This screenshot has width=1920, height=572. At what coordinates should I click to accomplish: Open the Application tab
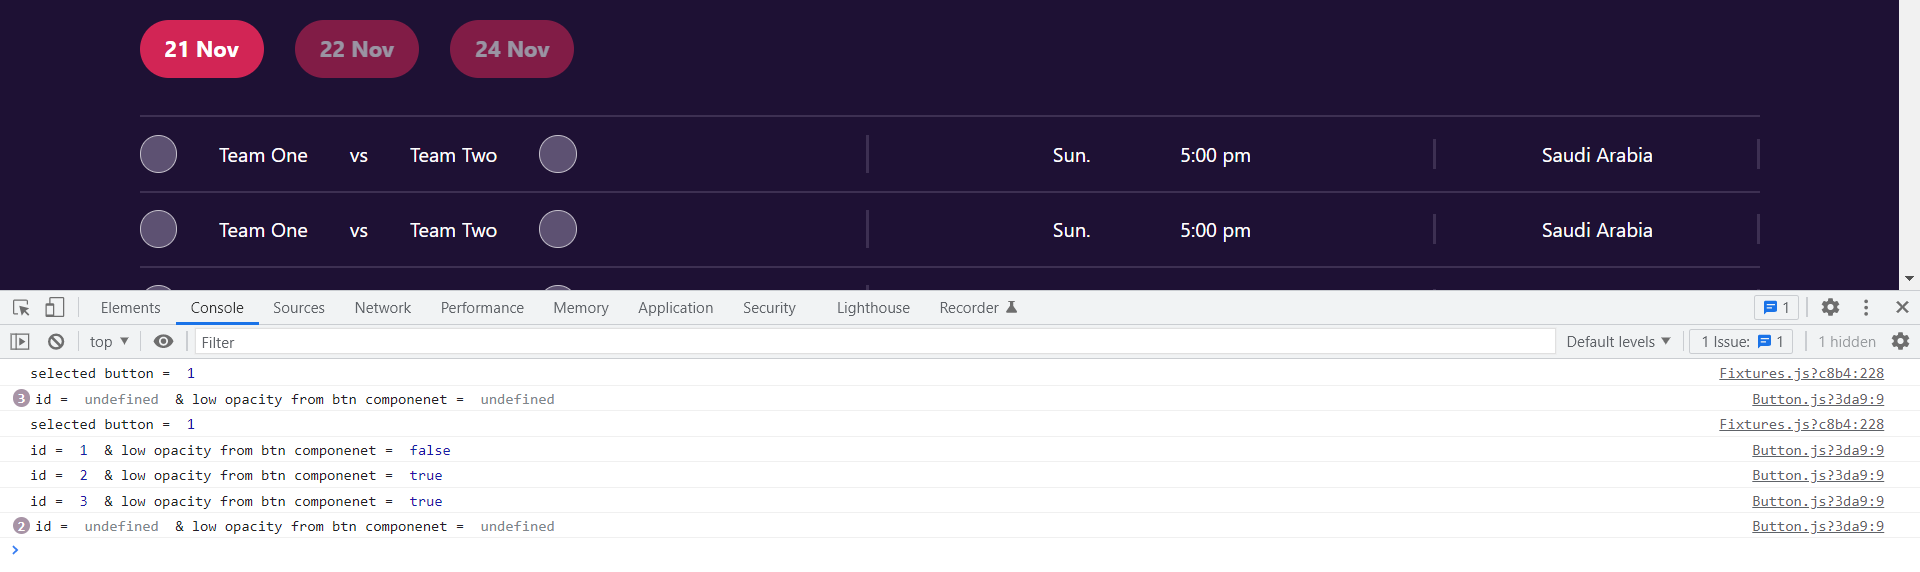676,308
